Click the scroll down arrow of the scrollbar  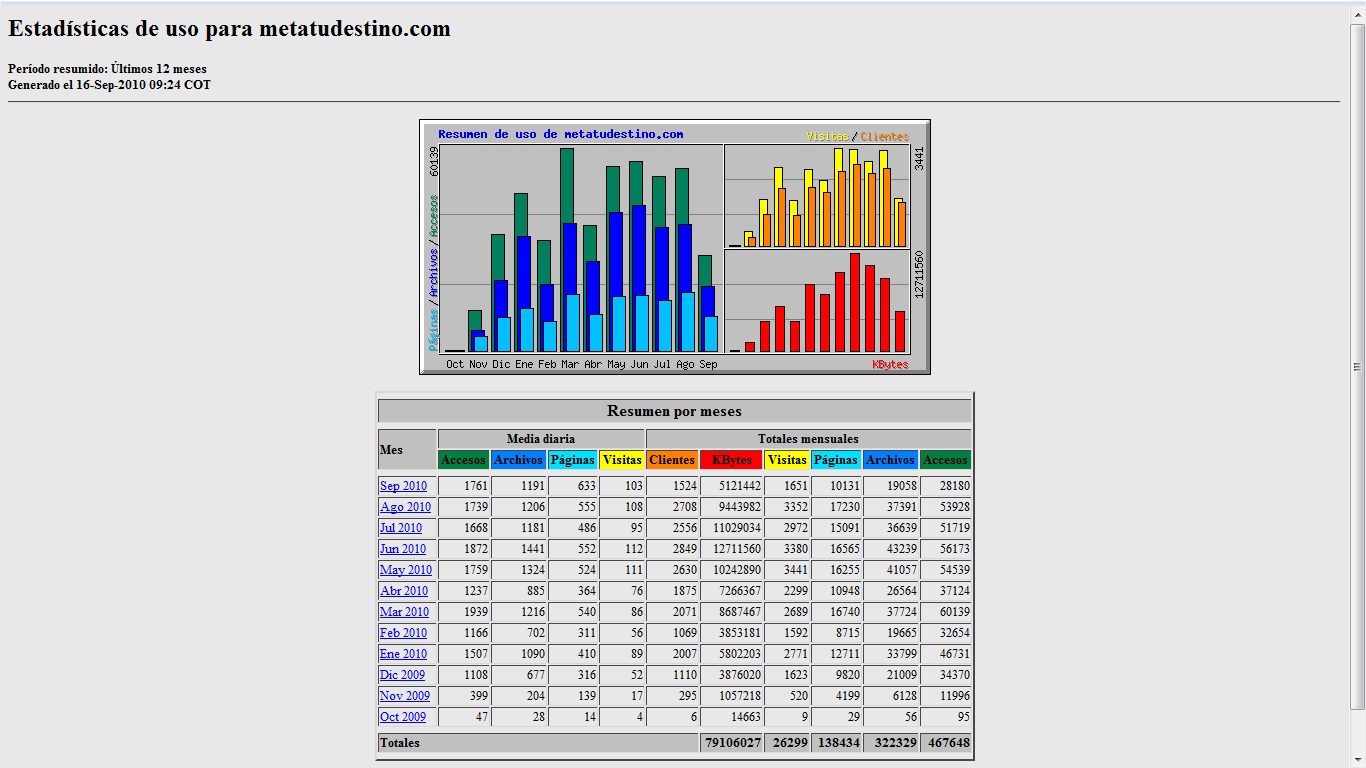tap(1358, 760)
